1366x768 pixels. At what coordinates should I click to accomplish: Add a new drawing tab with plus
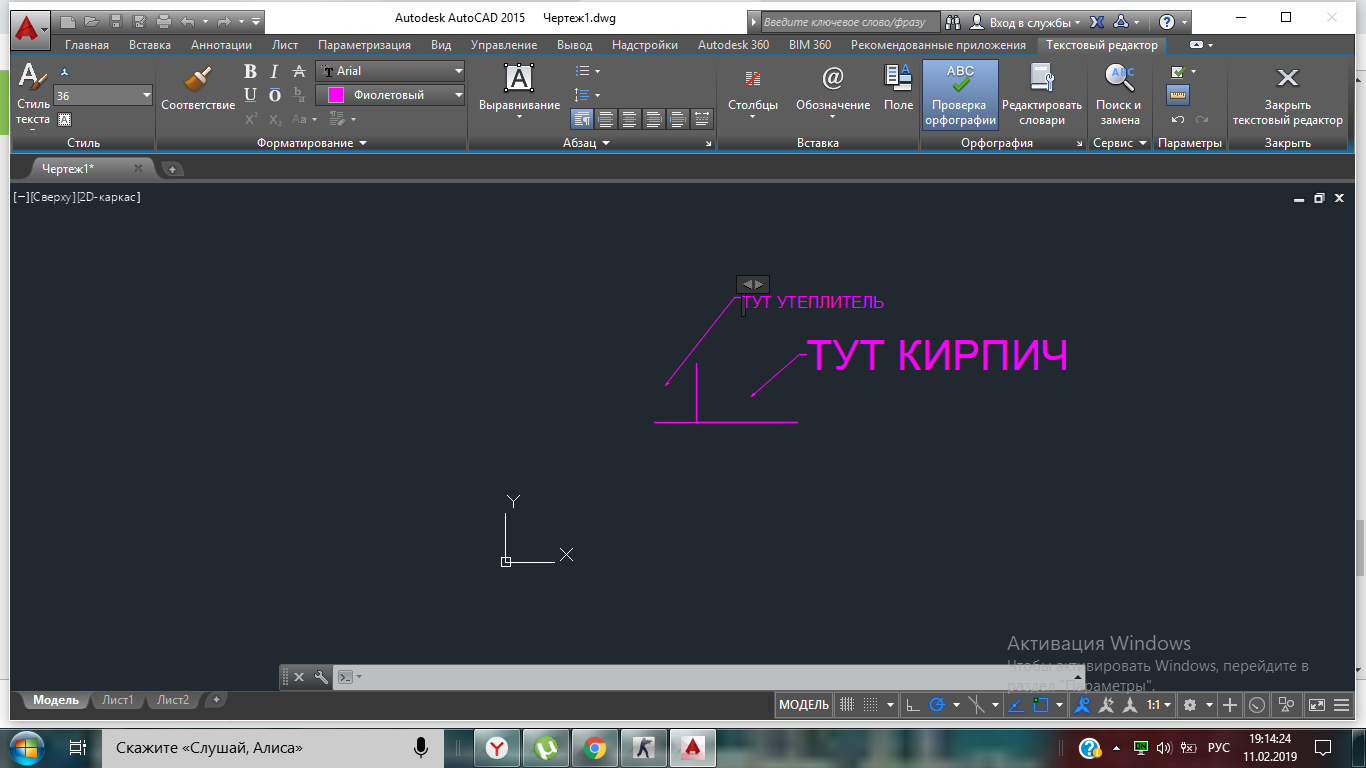tap(172, 169)
